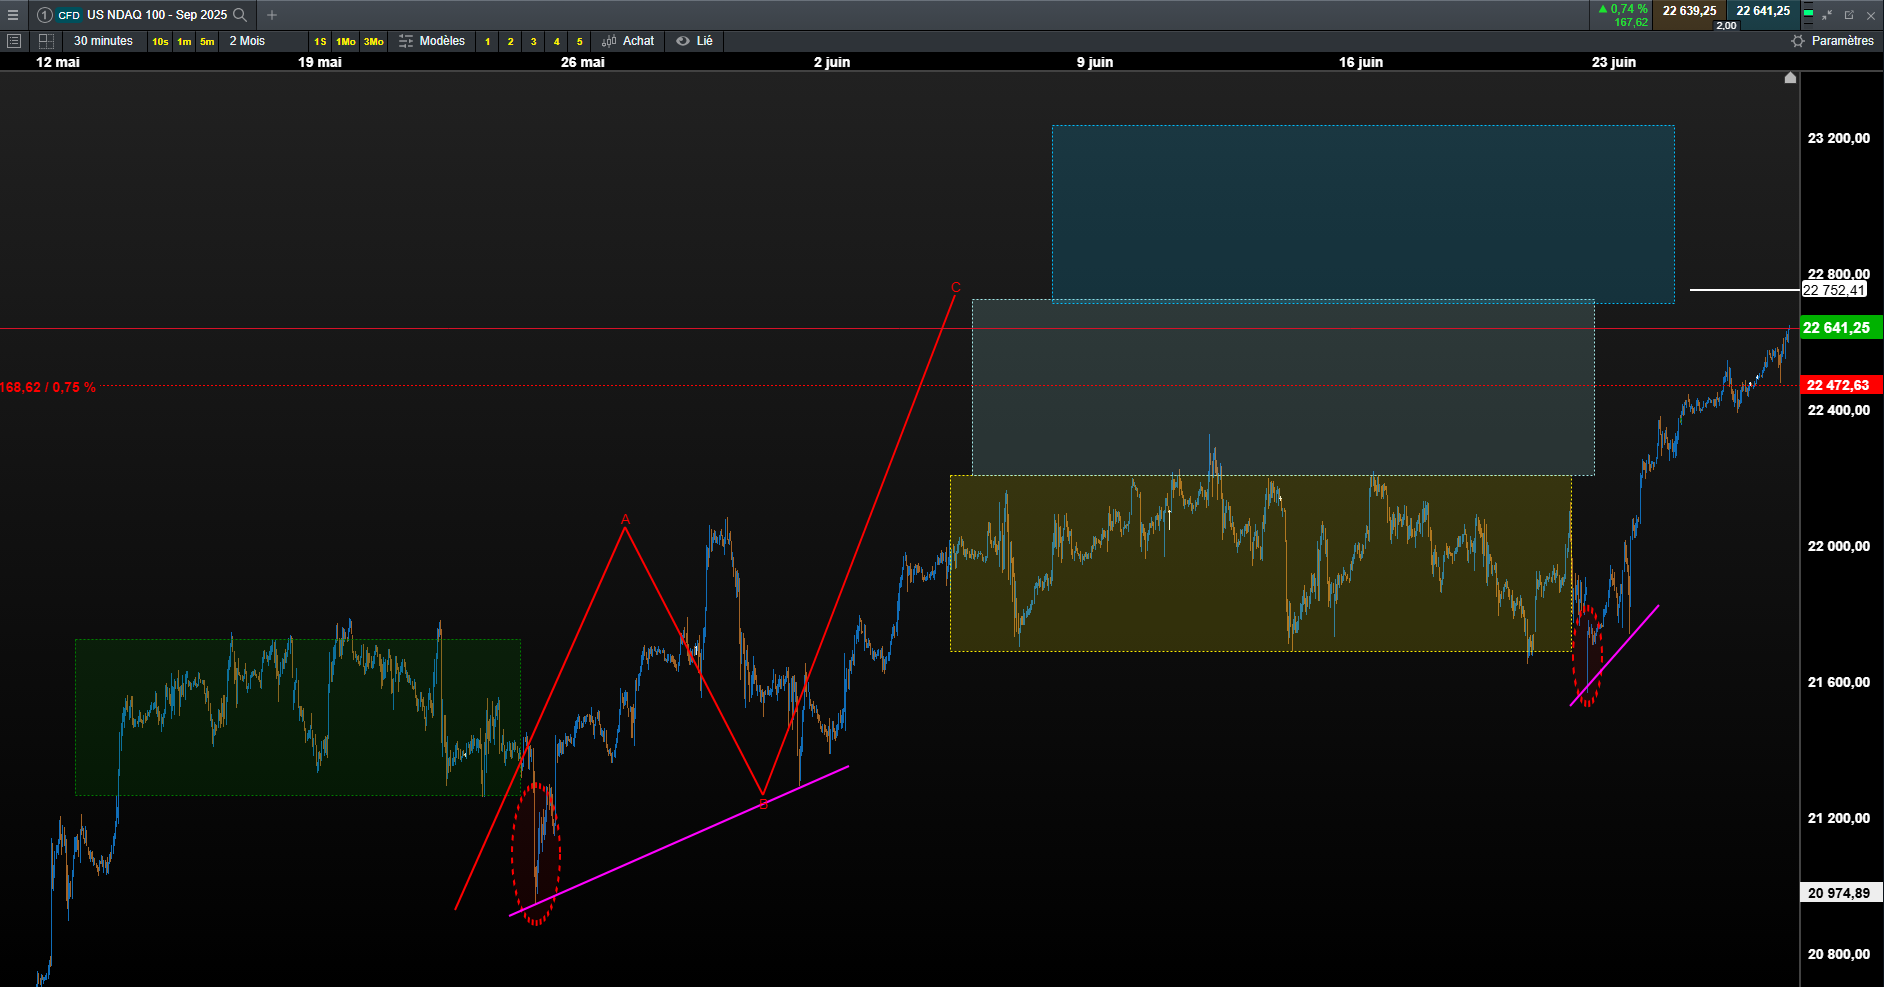Select the magenta trendline under point B

(680, 841)
